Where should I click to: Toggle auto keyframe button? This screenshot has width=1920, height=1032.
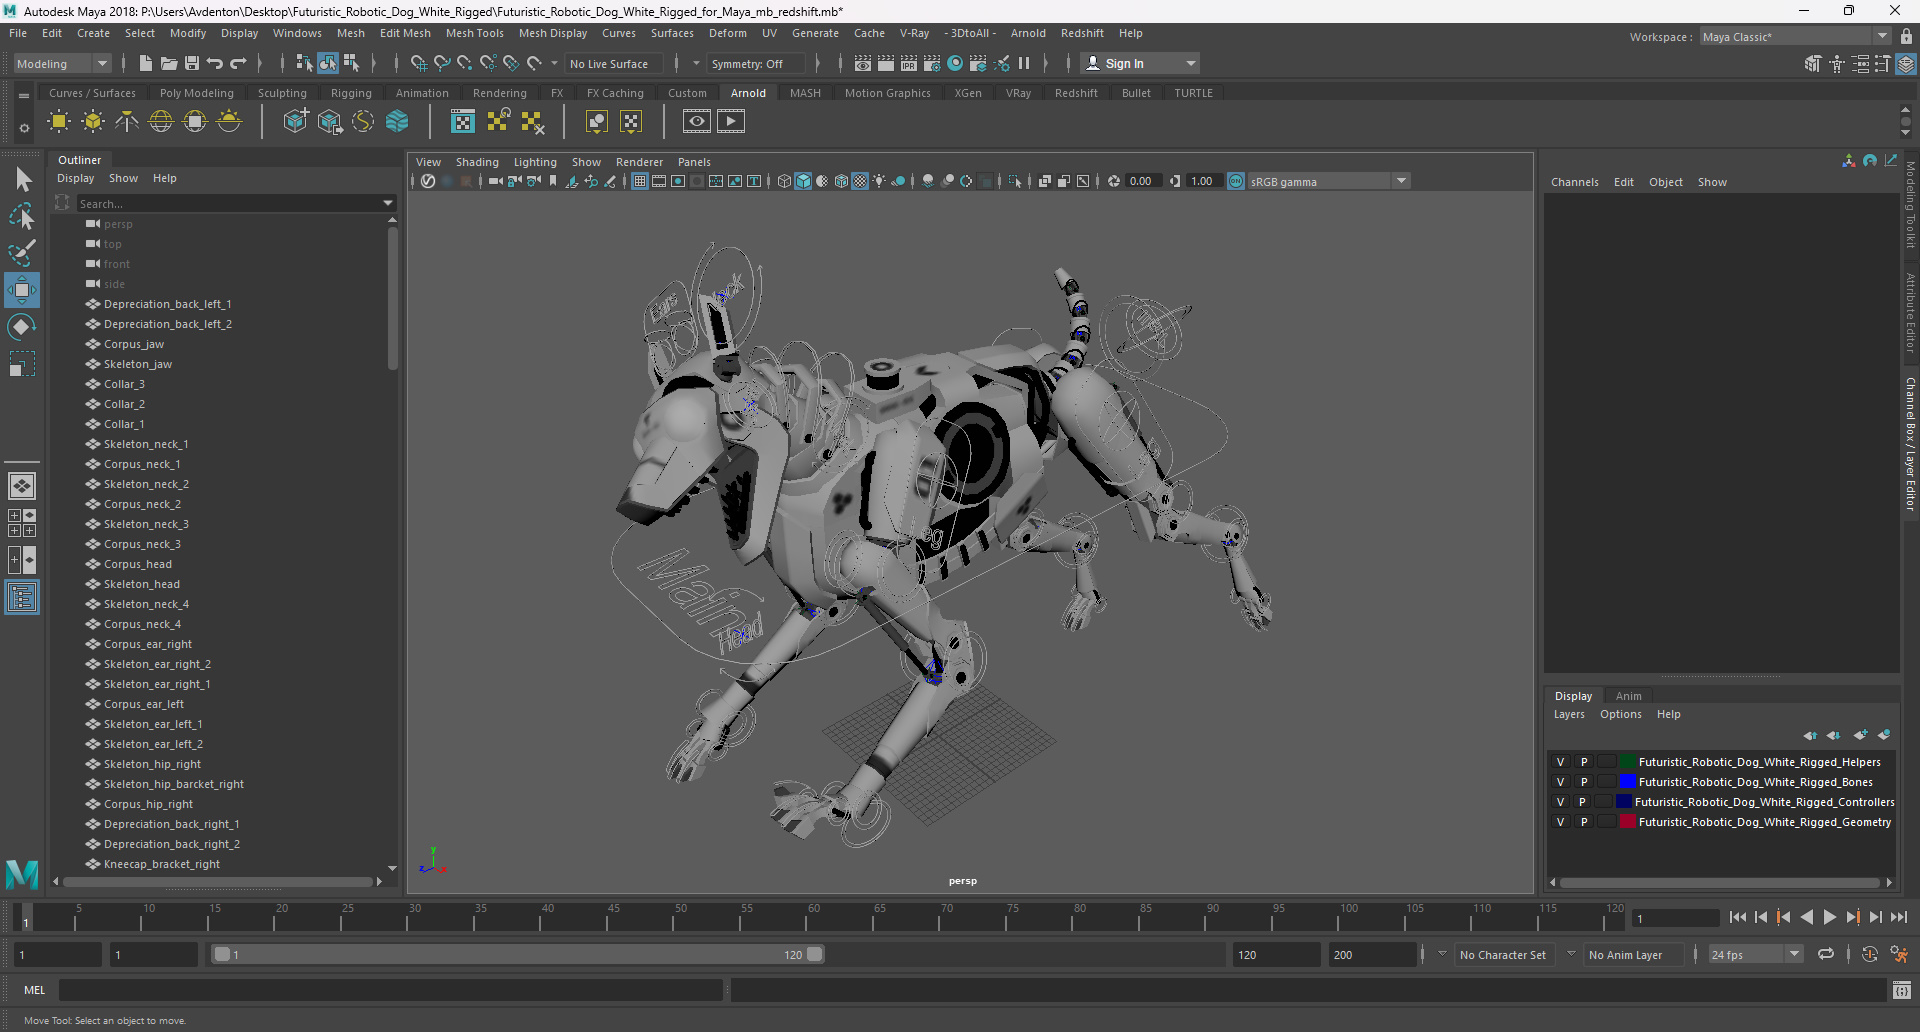tap(1870, 955)
